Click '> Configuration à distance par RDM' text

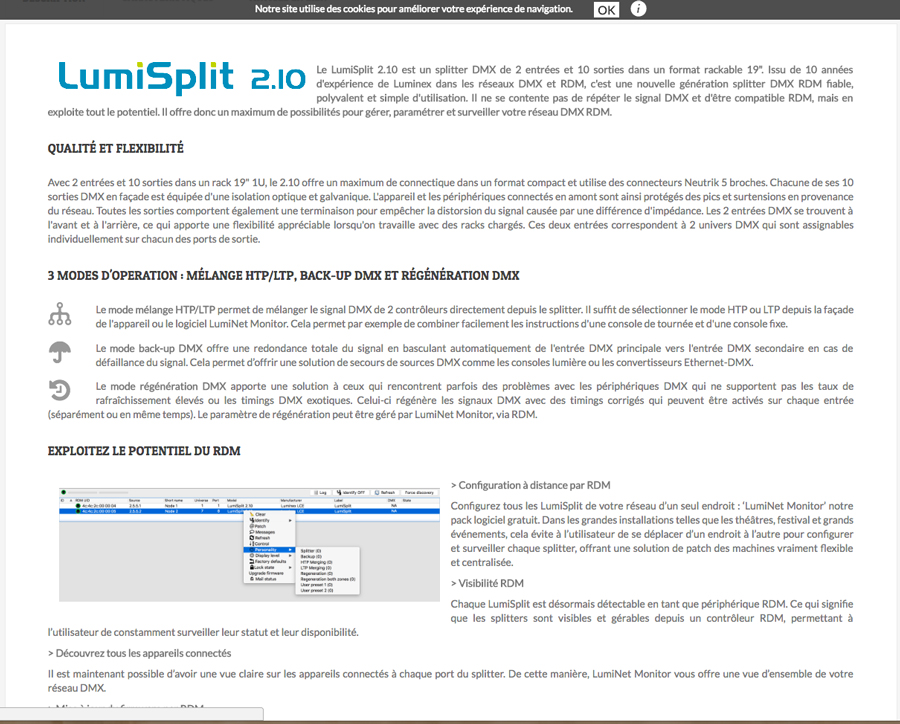pyautogui.click(x=530, y=485)
